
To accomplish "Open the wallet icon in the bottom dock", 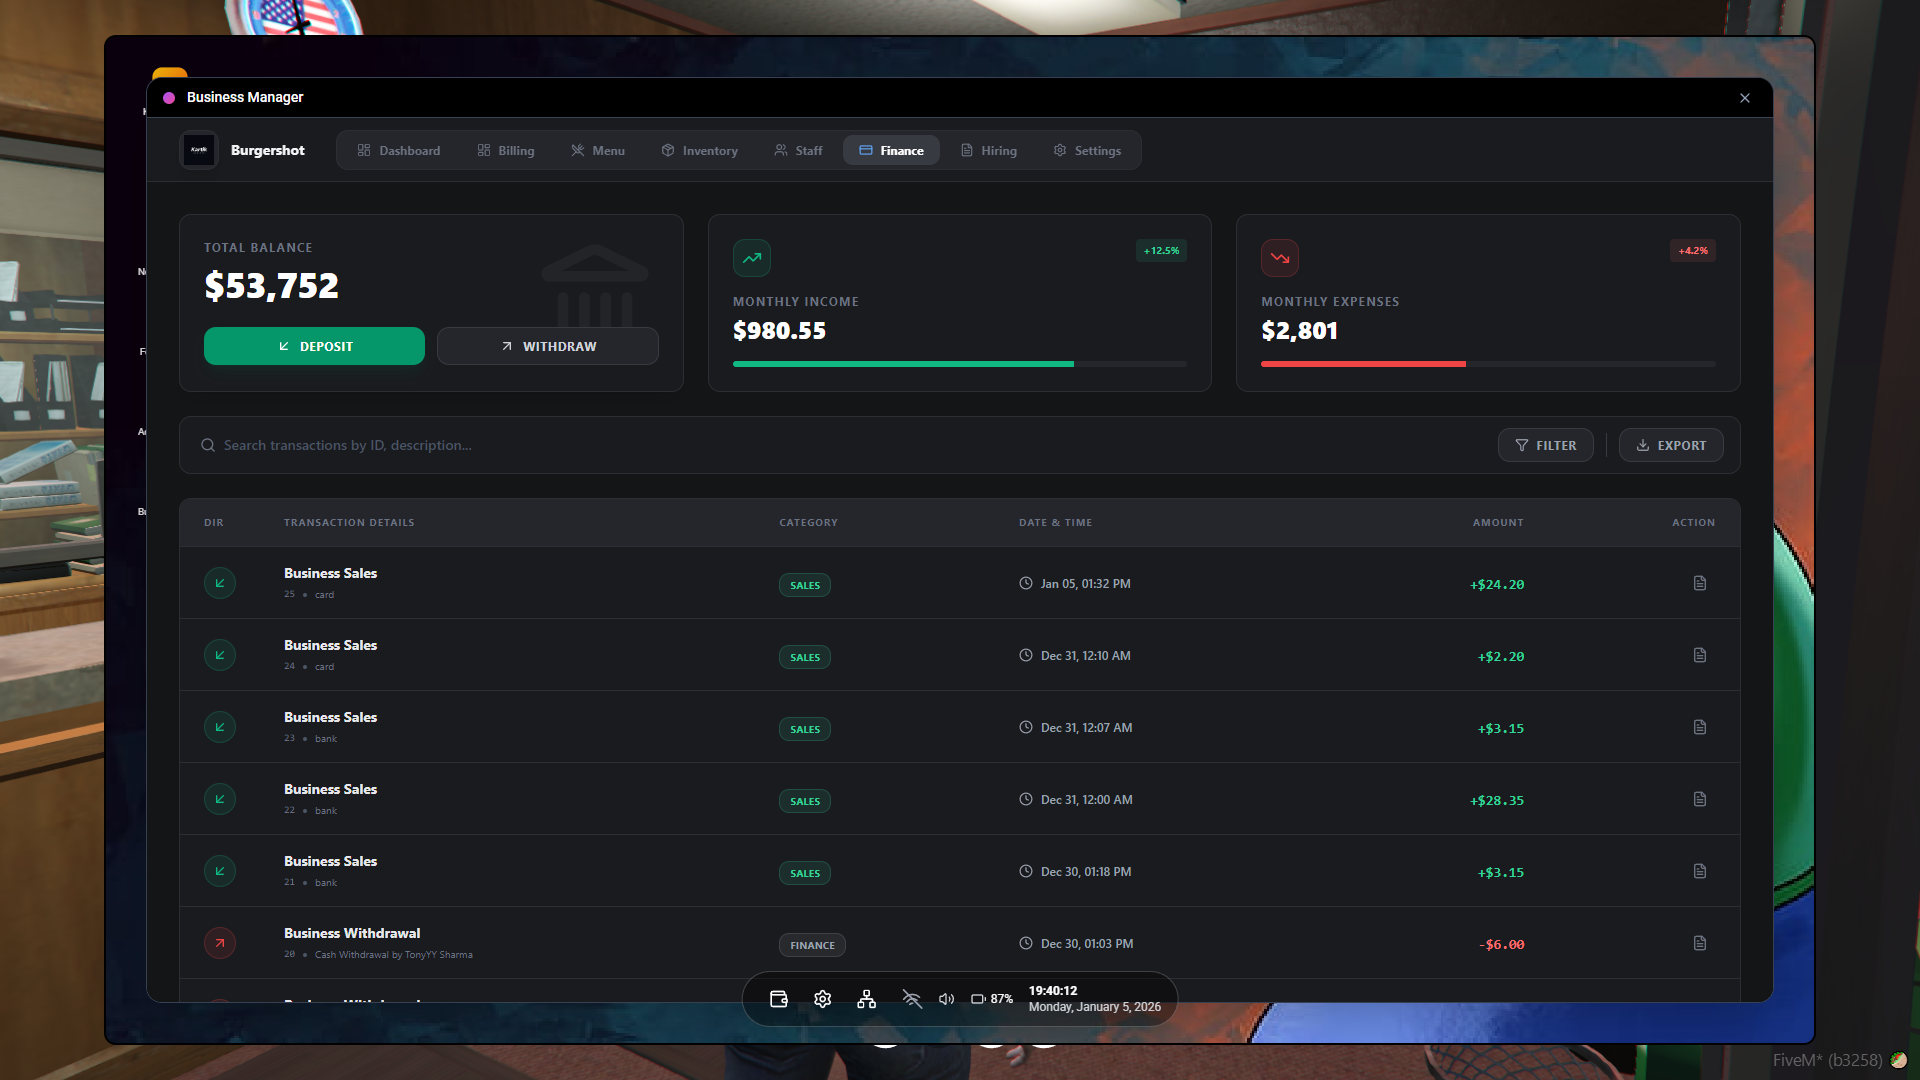I will [x=779, y=999].
